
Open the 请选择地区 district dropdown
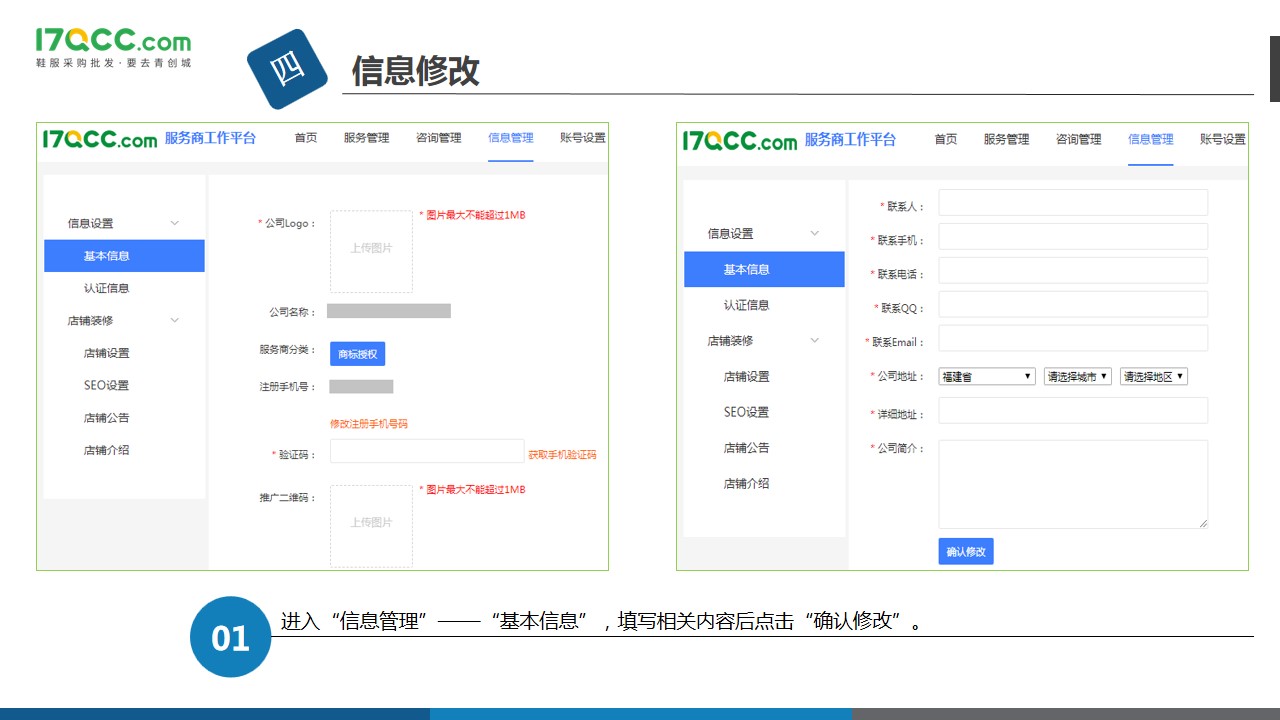point(1153,377)
